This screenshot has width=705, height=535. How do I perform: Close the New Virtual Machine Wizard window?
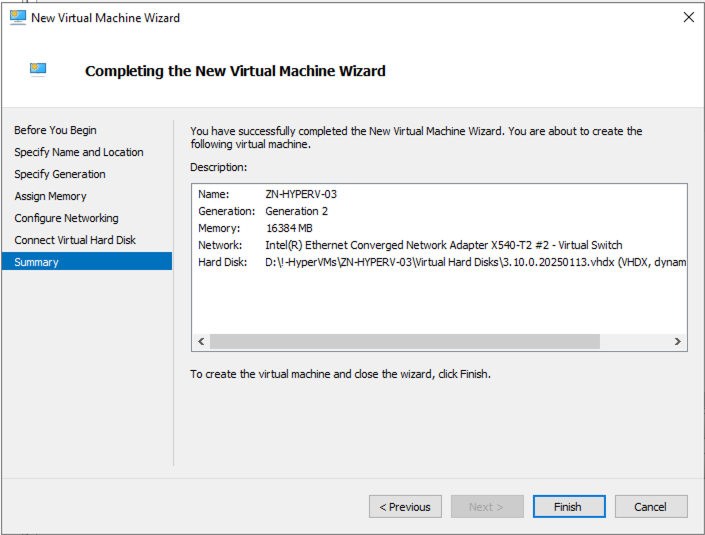[x=688, y=17]
